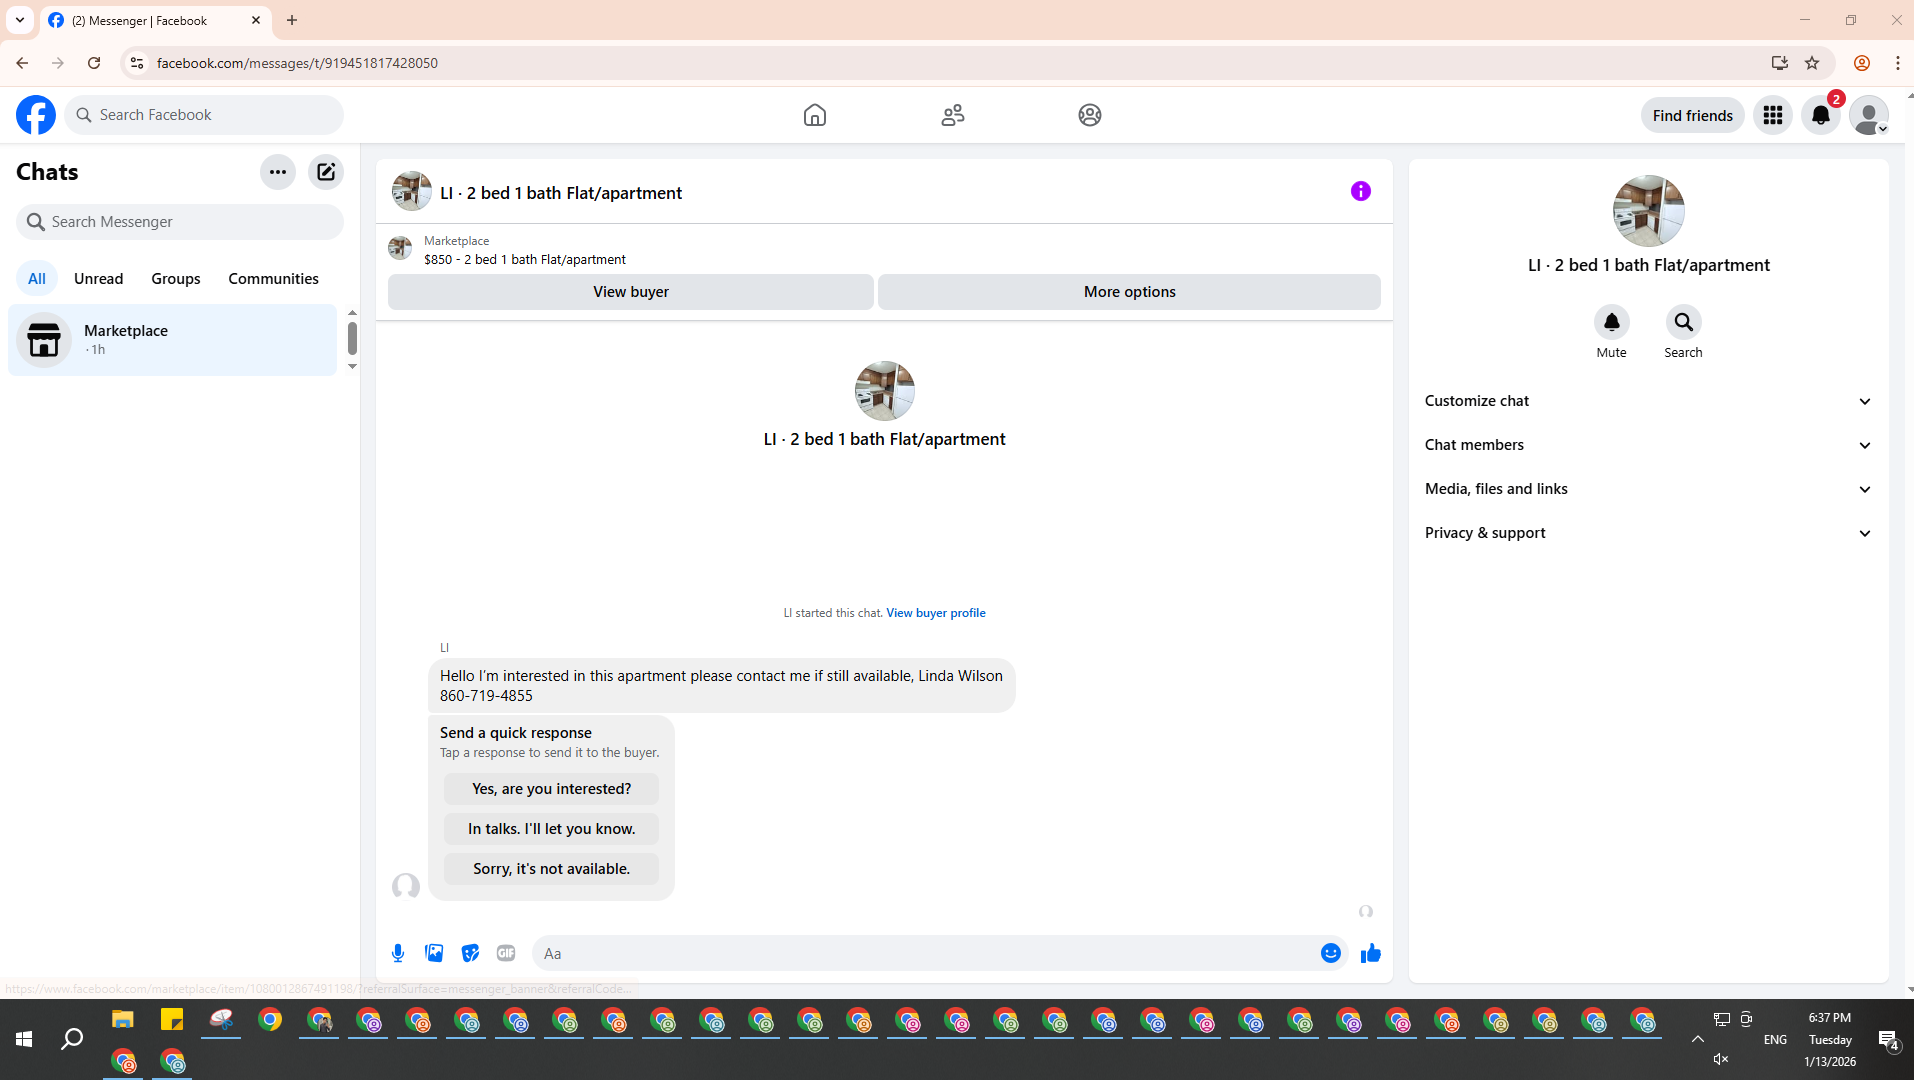The image size is (1914, 1080).
Task: Click the Search Messenger field
Action: pos(180,222)
